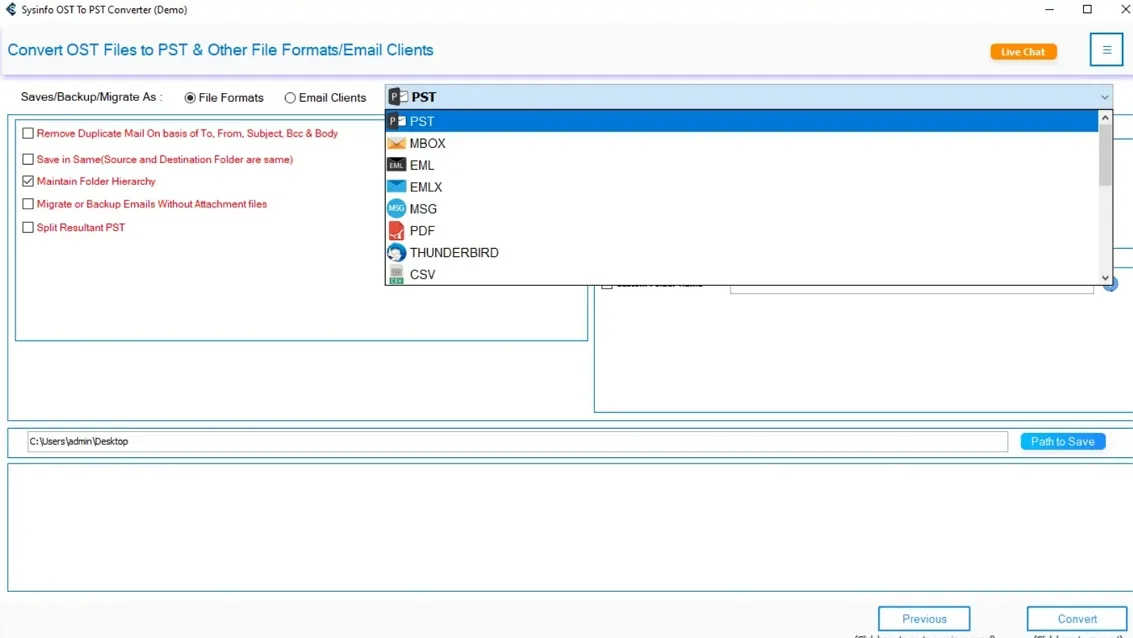Screen dimensions: 1133x638
Task: Check Save in Same folder option
Action: pos(28,159)
